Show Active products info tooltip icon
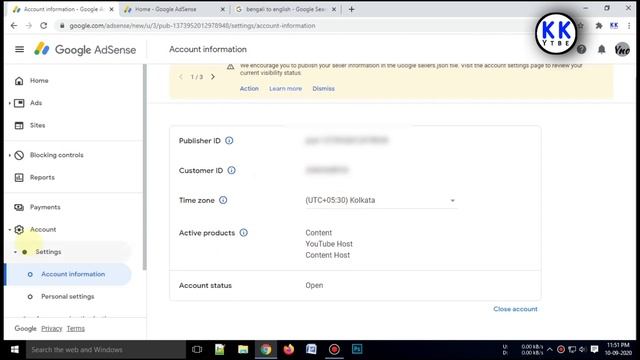This screenshot has height=360, width=640. tap(244, 233)
